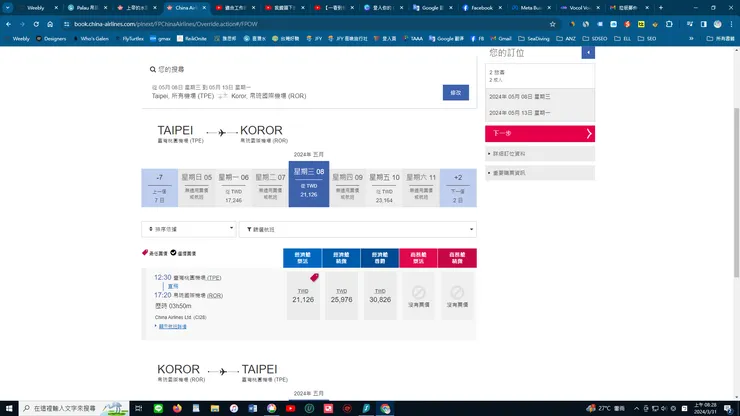Open the browser home page icon
Image resolution: width=740 pixels, height=416 pixels.
pyautogui.click(x=50, y=24)
